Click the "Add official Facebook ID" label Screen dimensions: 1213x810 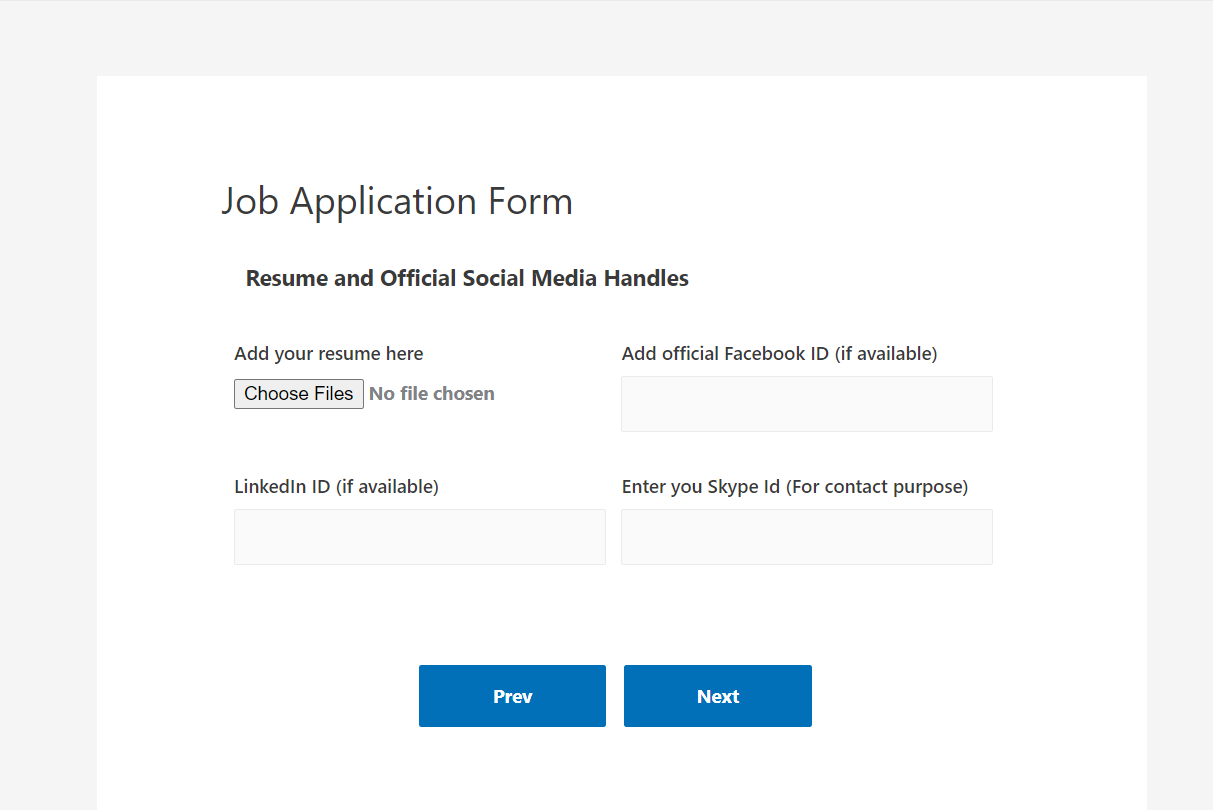coord(779,354)
